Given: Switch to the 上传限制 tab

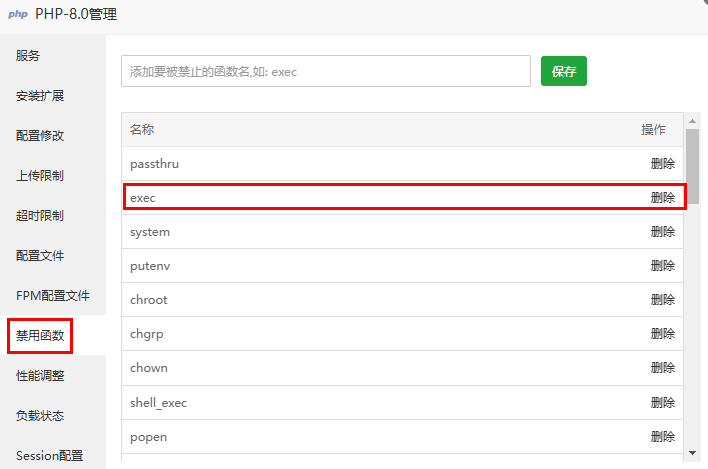Looking at the screenshot, I should tap(40, 176).
